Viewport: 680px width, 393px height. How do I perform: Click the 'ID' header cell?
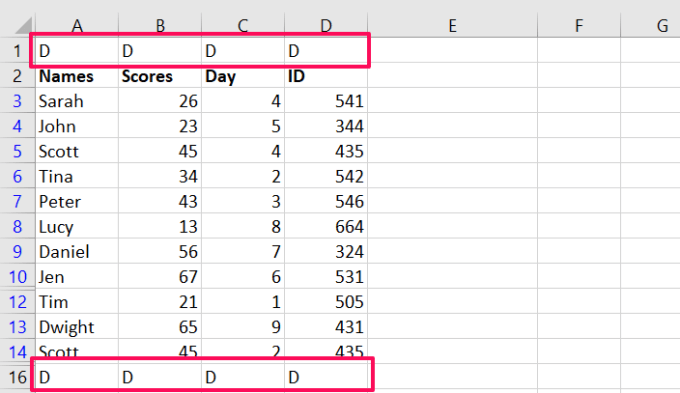pos(326,76)
